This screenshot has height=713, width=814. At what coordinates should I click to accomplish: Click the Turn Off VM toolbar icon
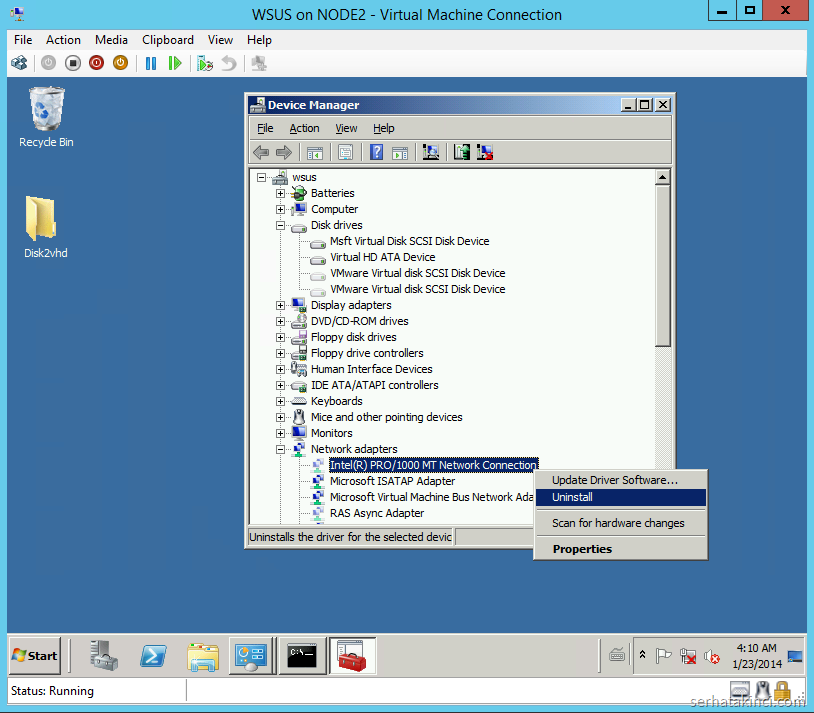pyautogui.click(x=73, y=63)
